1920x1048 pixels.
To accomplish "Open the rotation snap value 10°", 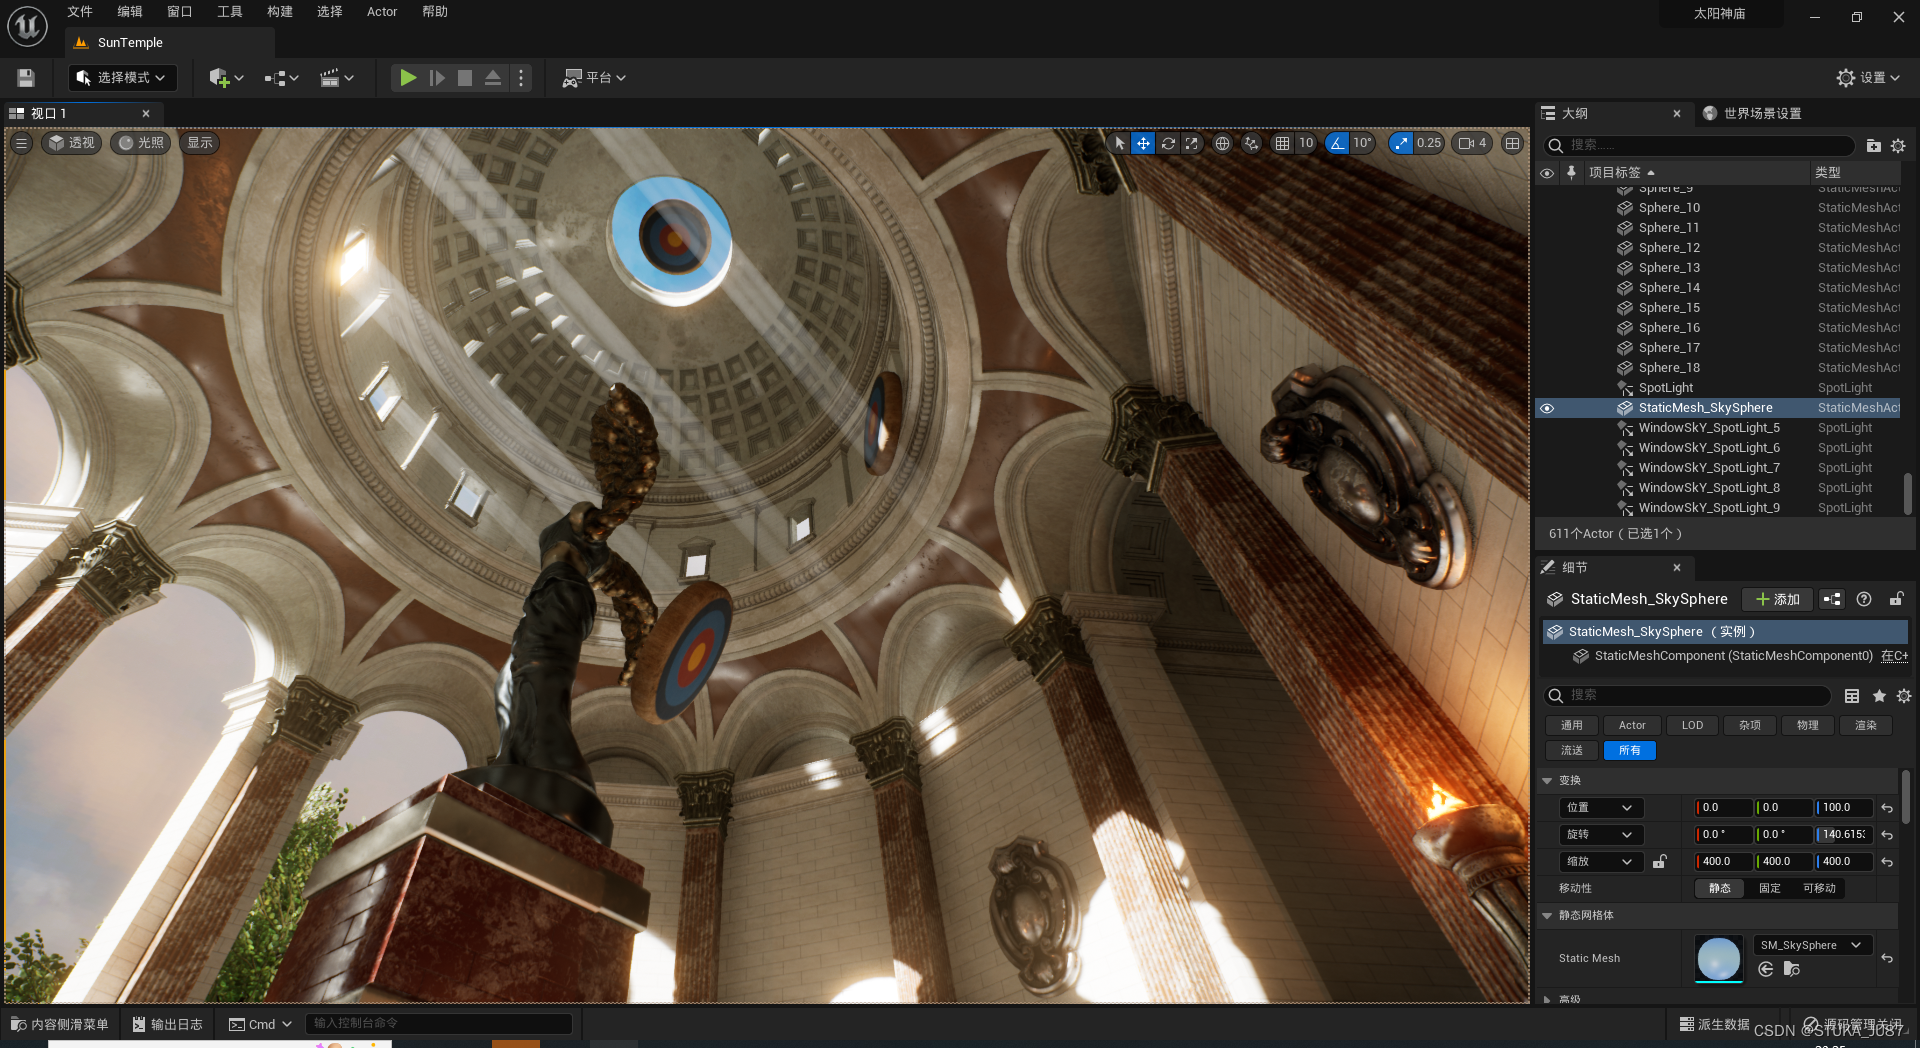I will 1362,143.
